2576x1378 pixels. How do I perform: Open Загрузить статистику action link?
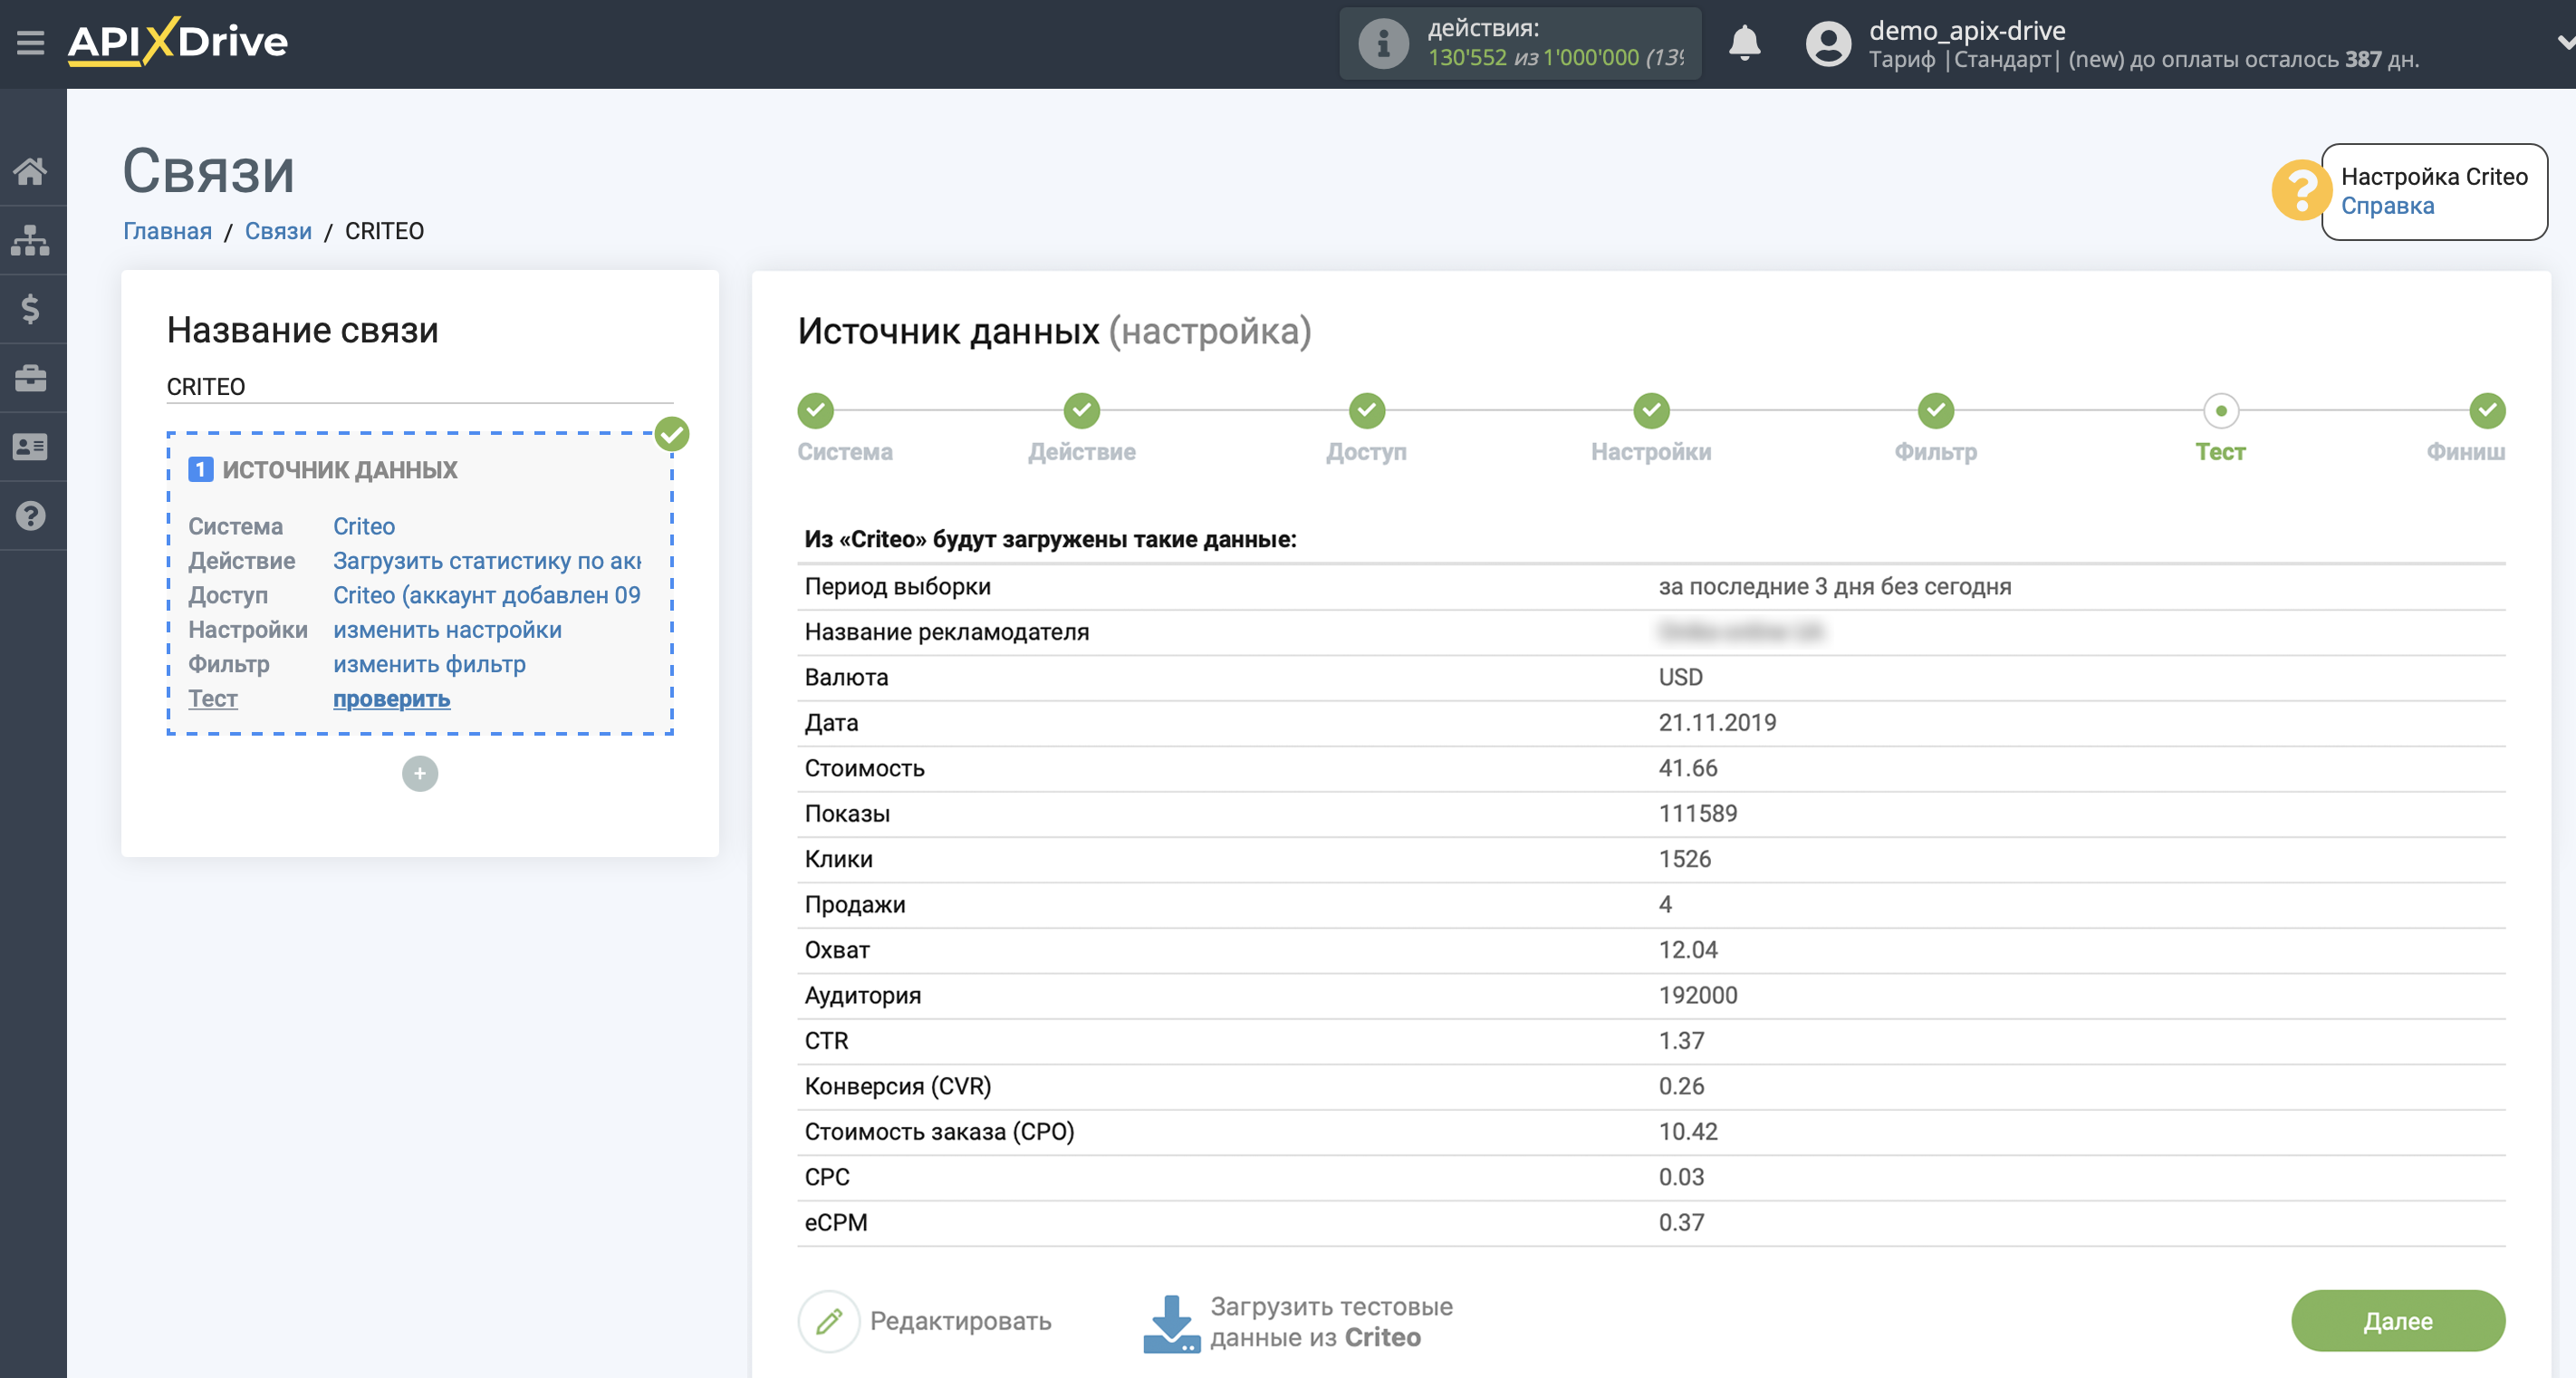(487, 561)
